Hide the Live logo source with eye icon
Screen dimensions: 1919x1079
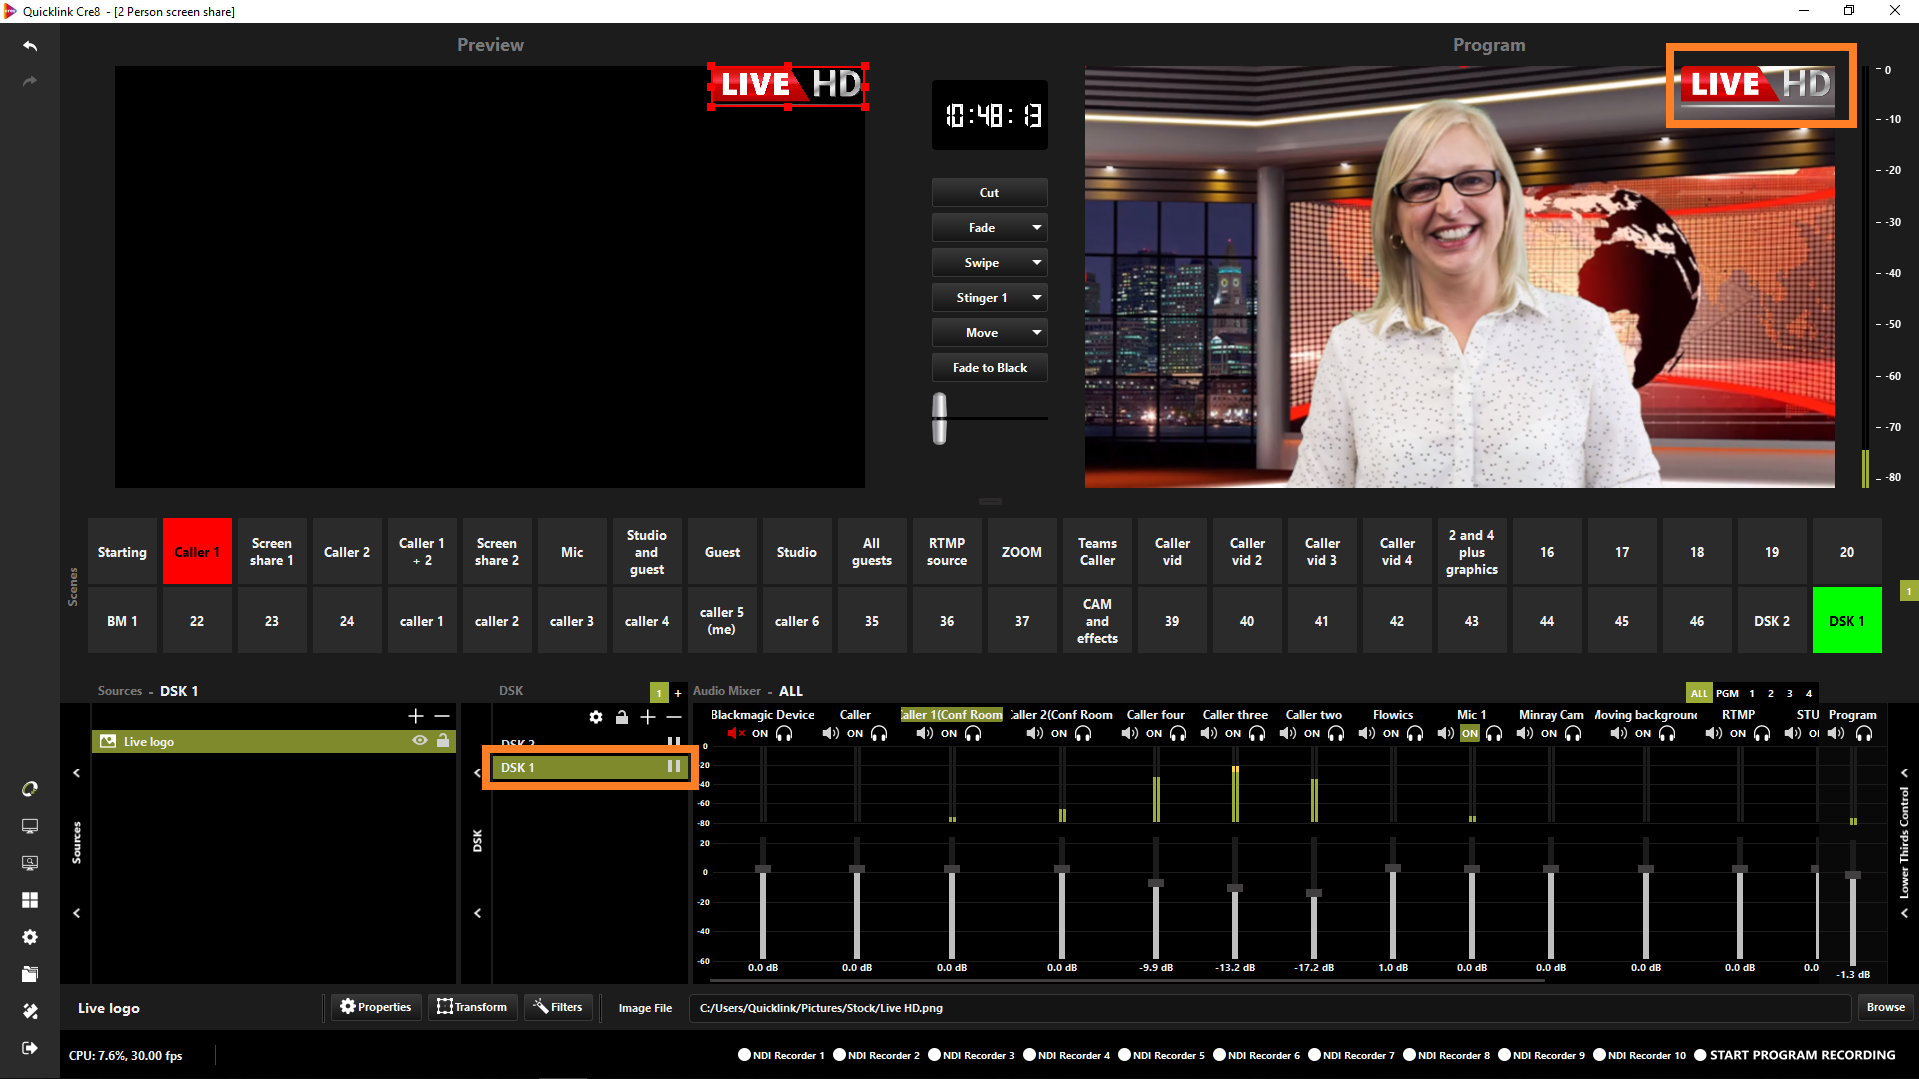(x=420, y=741)
